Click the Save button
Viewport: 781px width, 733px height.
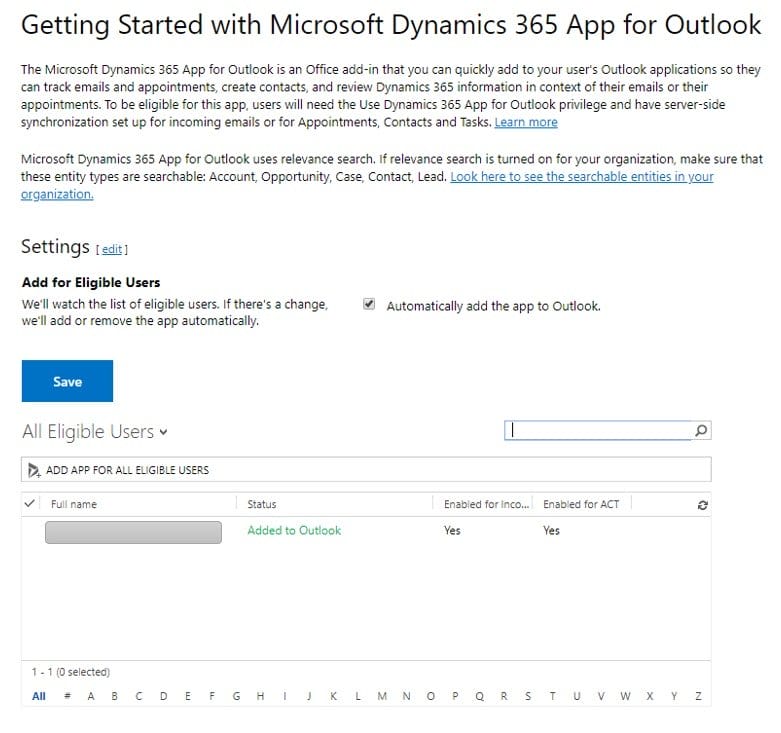click(67, 381)
